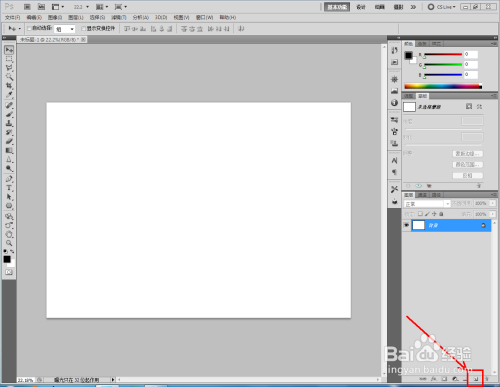This screenshot has height=387, width=500.
Task: Select the Pen tool
Action: (9, 179)
